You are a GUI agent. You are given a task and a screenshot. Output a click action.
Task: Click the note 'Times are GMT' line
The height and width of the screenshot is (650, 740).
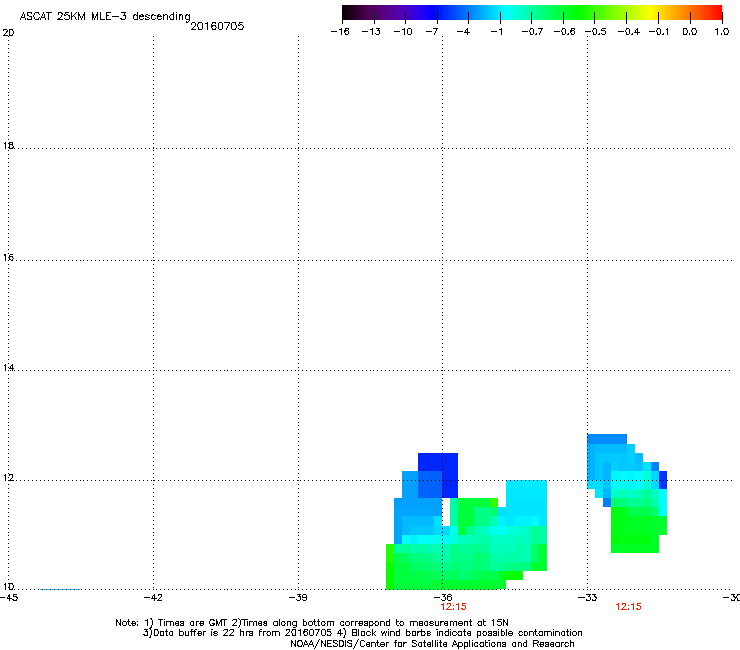(311, 623)
